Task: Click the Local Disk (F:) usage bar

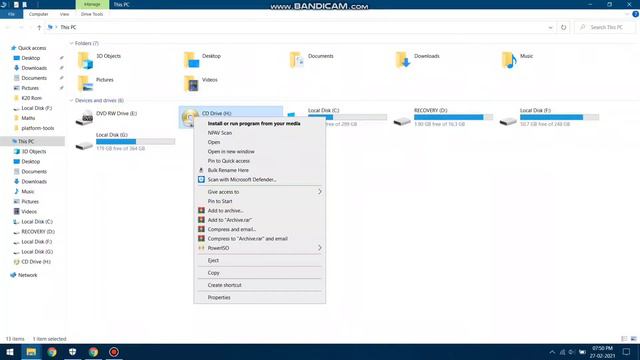Action: click(x=559, y=117)
